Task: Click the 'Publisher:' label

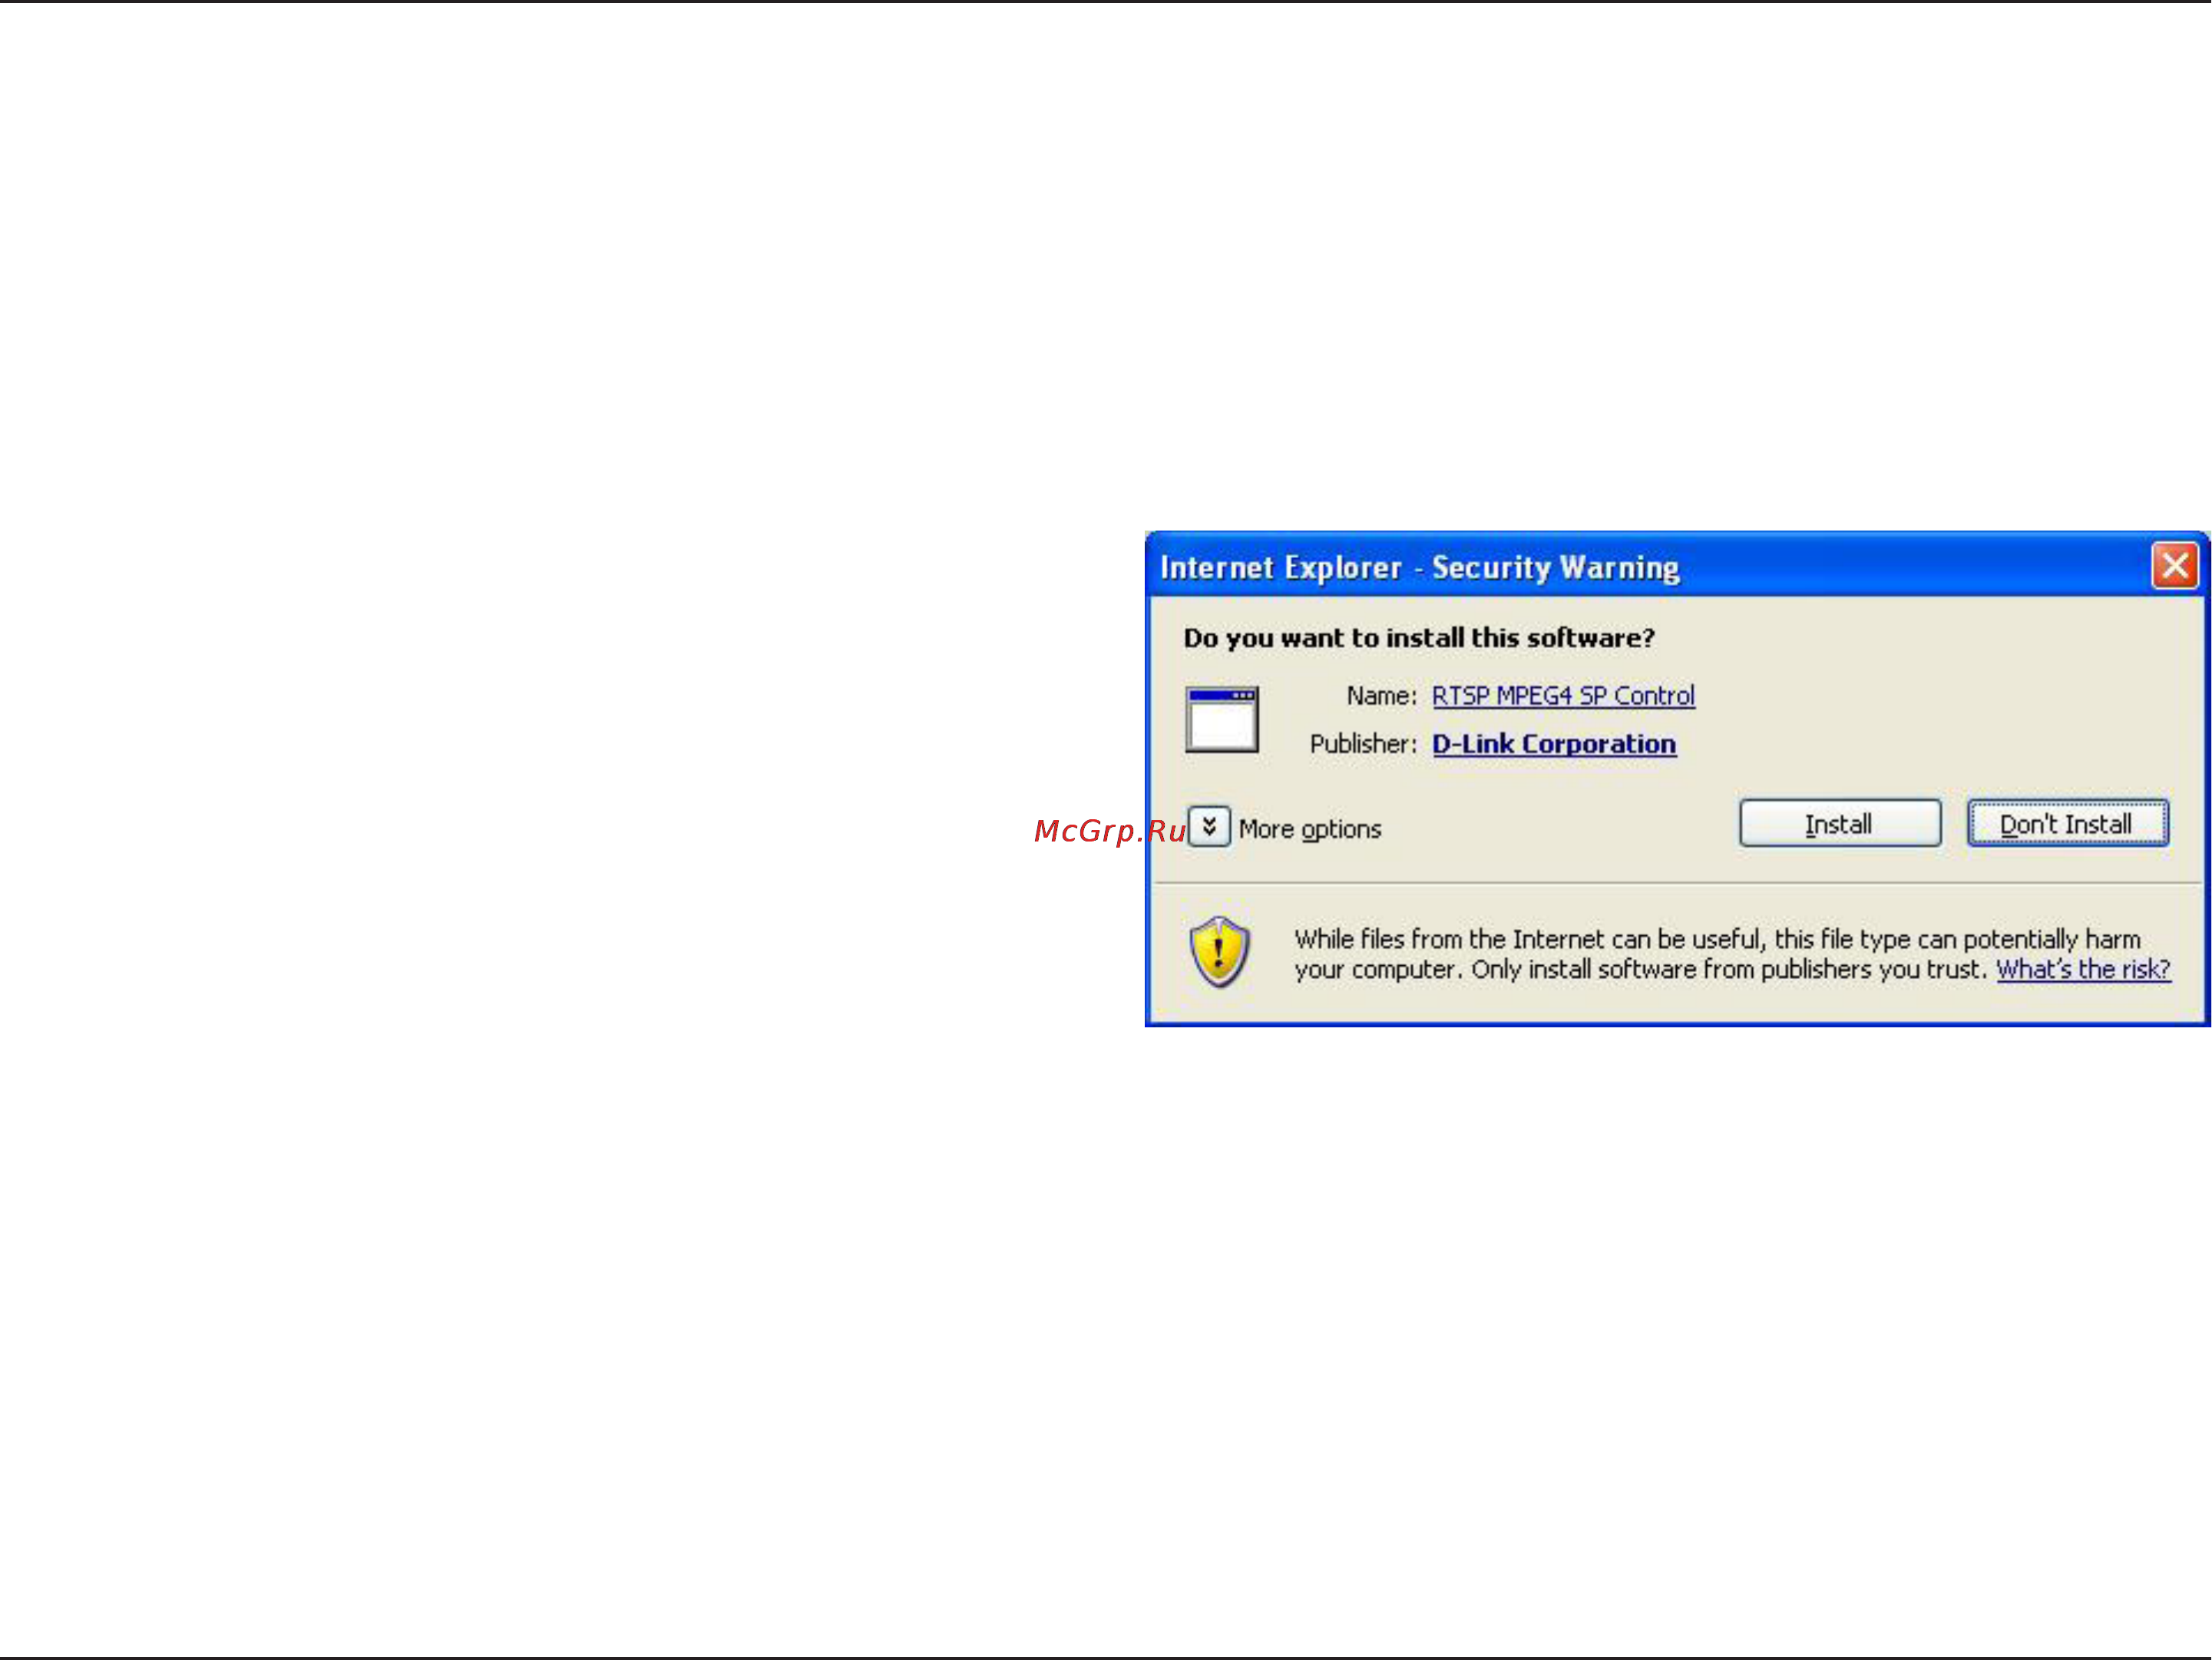Action: [1363, 744]
